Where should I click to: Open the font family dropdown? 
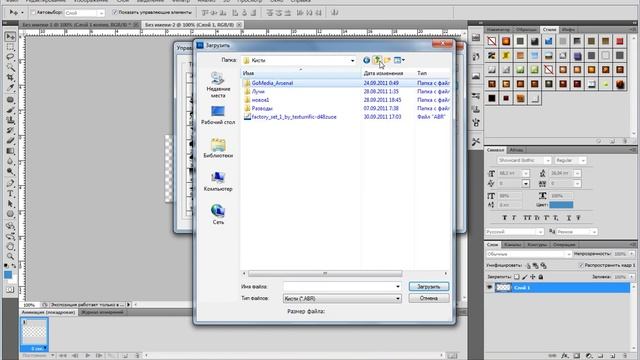tap(548, 160)
